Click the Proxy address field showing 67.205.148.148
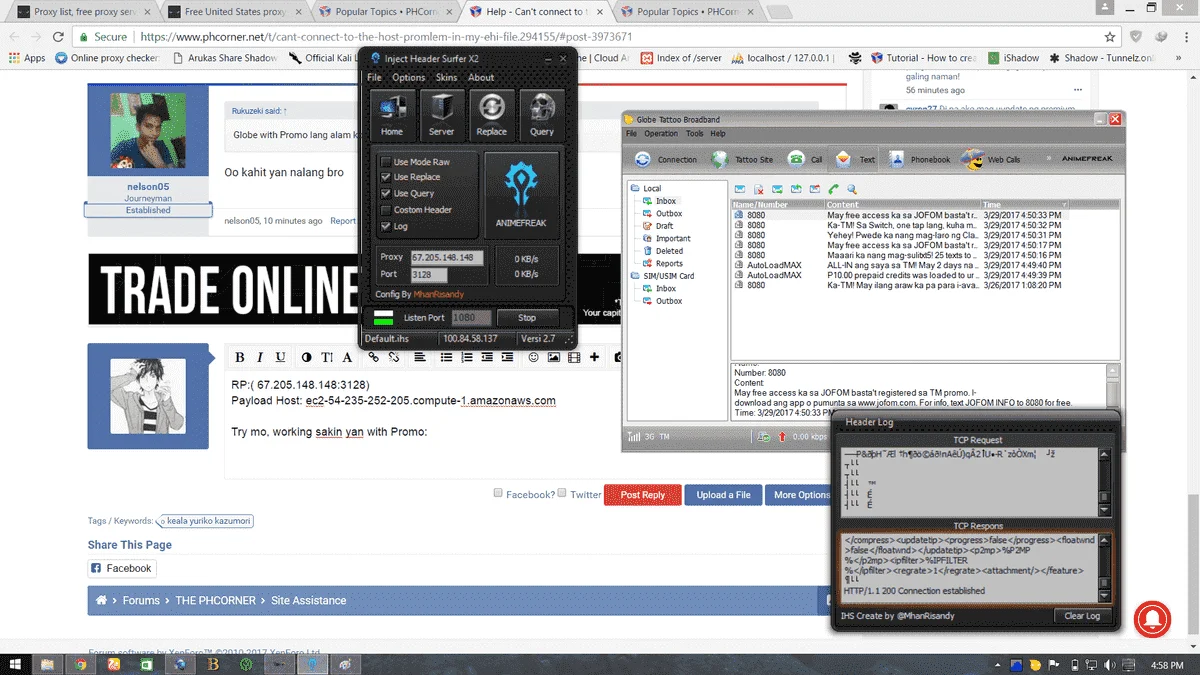 point(447,257)
